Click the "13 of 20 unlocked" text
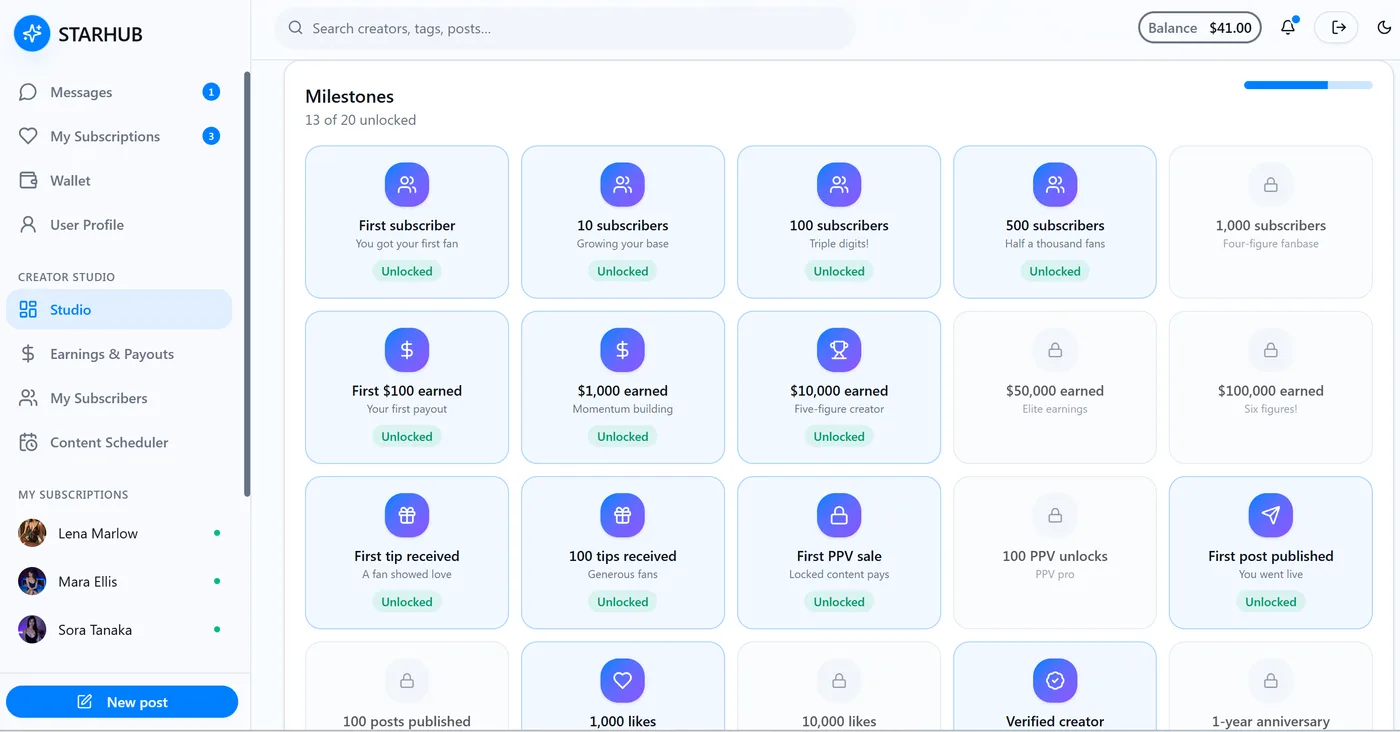 coord(360,120)
